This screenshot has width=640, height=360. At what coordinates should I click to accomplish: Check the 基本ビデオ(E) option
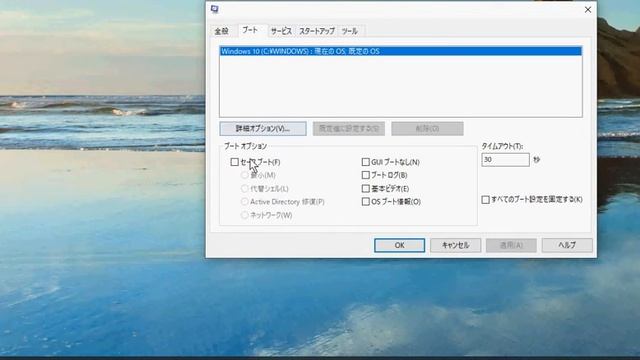point(366,189)
